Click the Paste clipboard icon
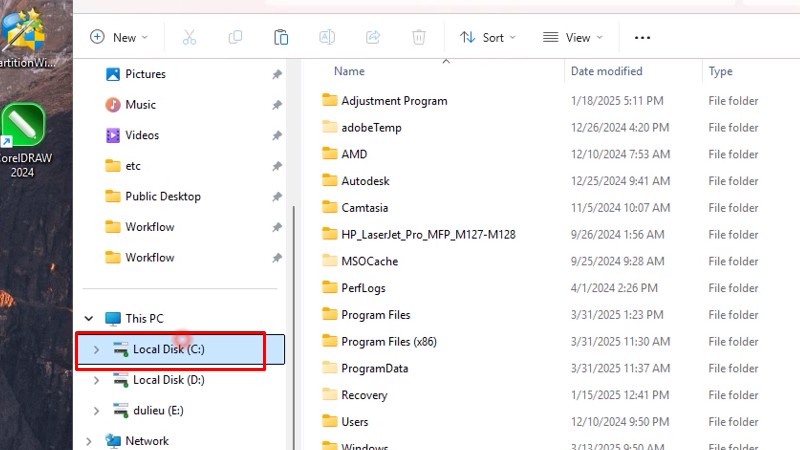 (x=281, y=37)
